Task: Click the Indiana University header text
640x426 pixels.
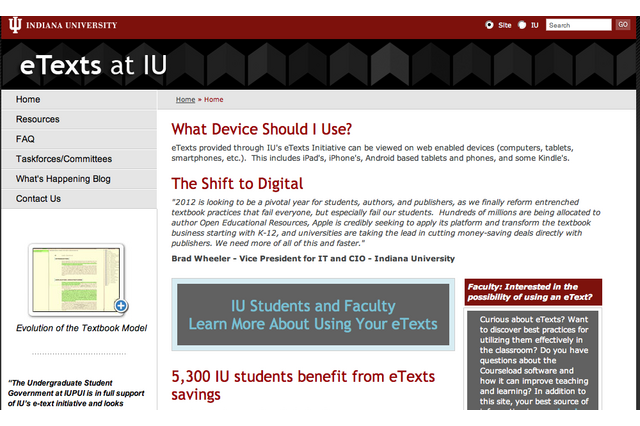Action: coord(72,25)
